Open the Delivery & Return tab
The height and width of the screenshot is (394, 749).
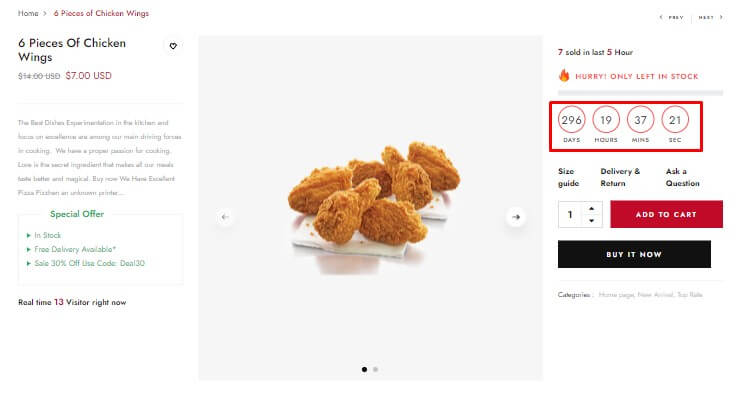click(620, 177)
